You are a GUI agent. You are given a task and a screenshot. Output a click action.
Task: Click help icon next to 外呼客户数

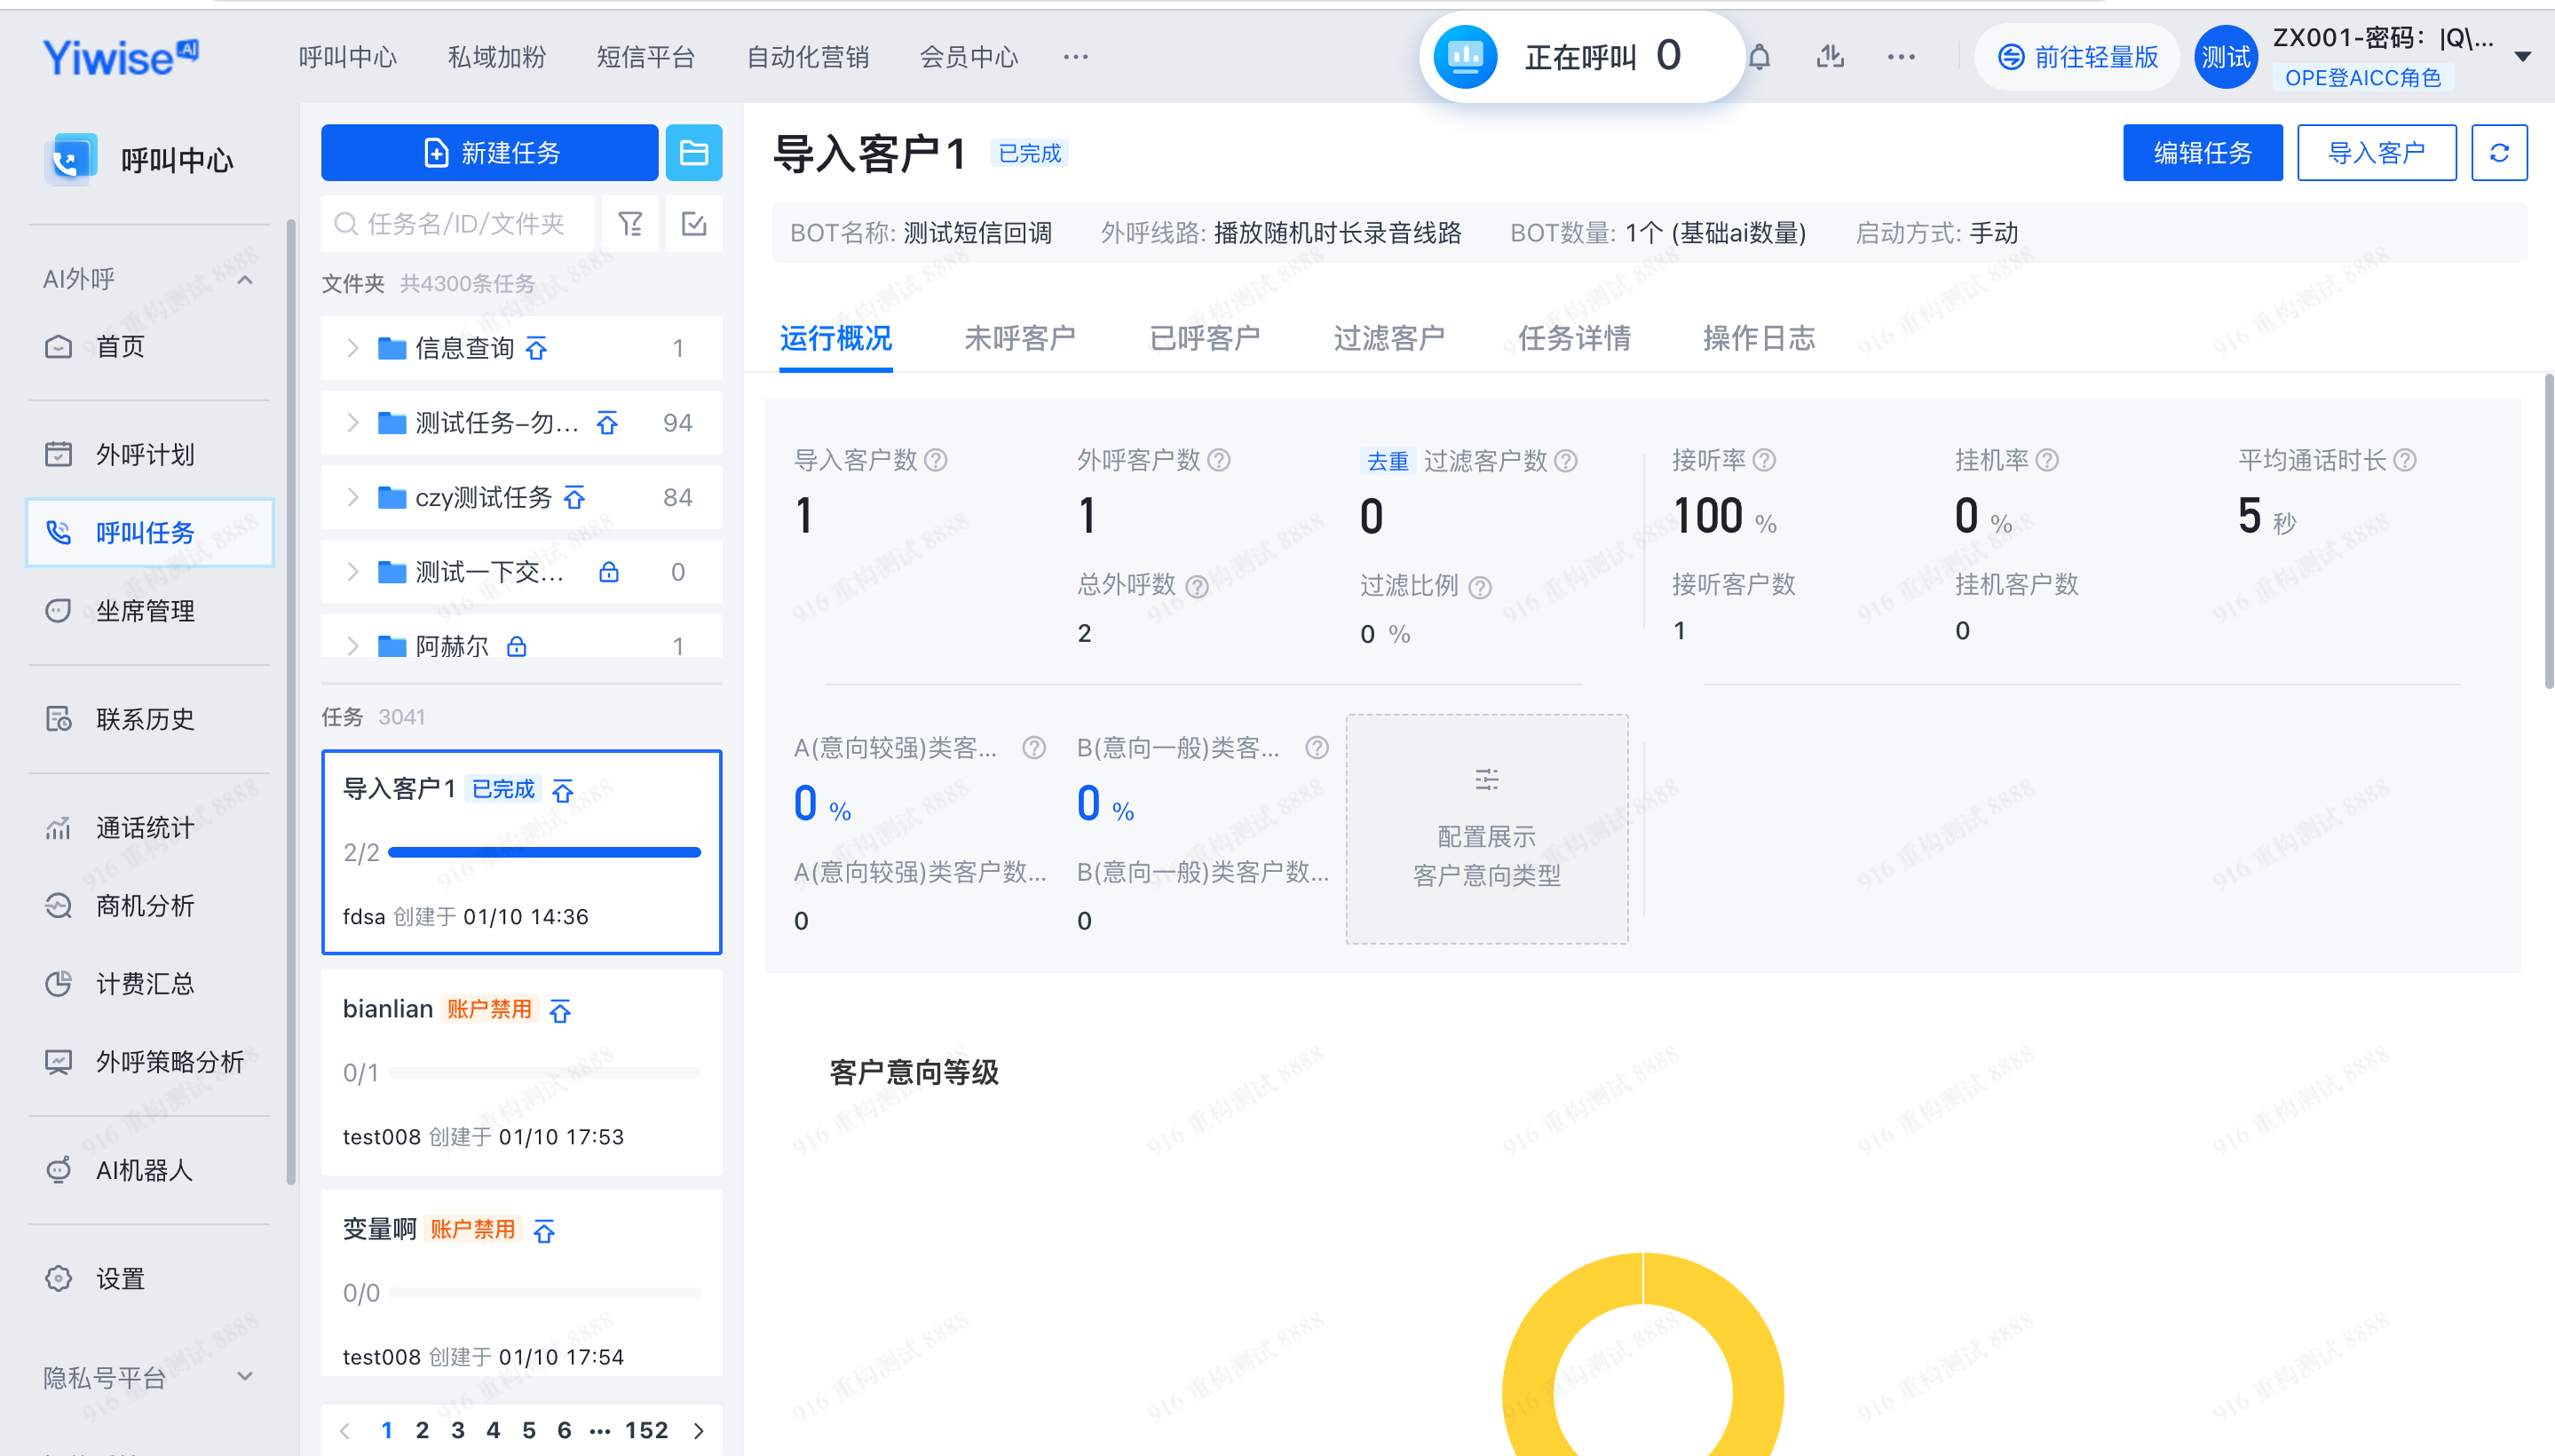[1219, 460]
